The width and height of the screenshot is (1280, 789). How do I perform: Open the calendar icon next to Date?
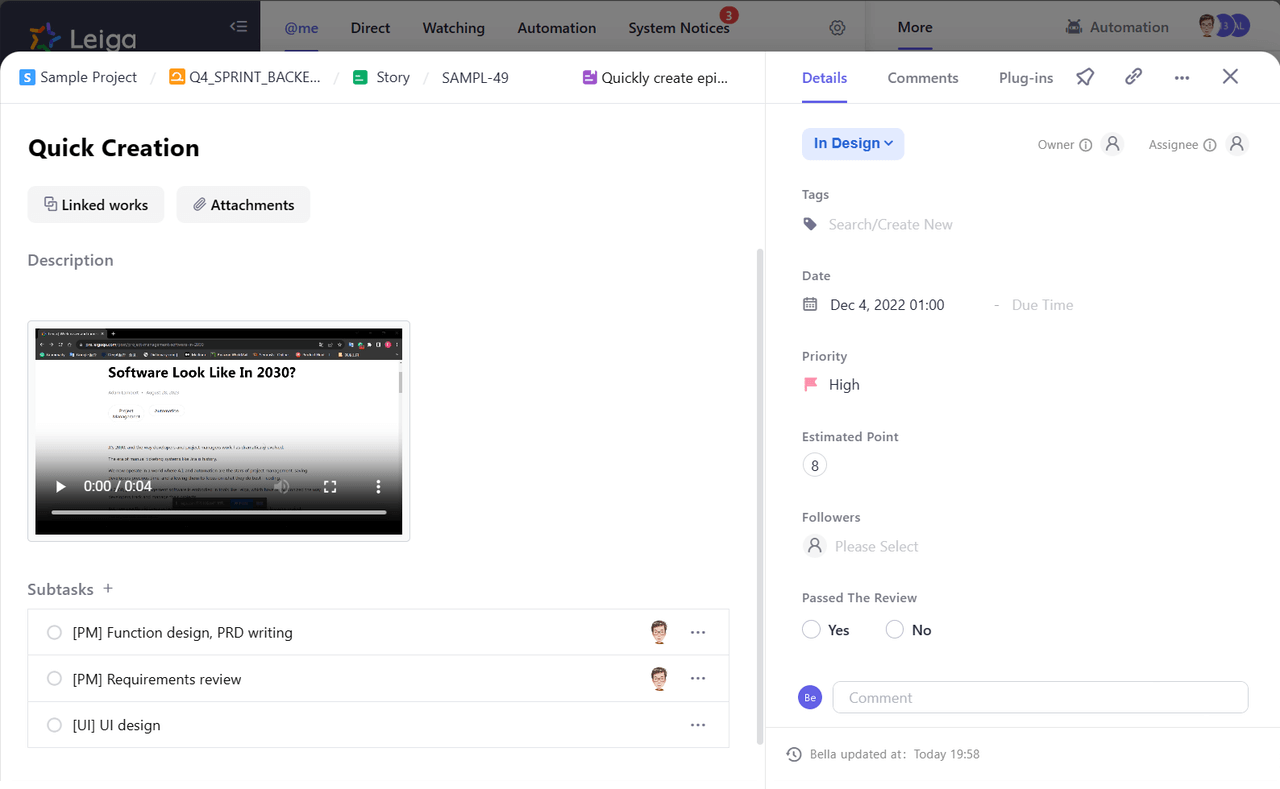click(x=810, y=304)
